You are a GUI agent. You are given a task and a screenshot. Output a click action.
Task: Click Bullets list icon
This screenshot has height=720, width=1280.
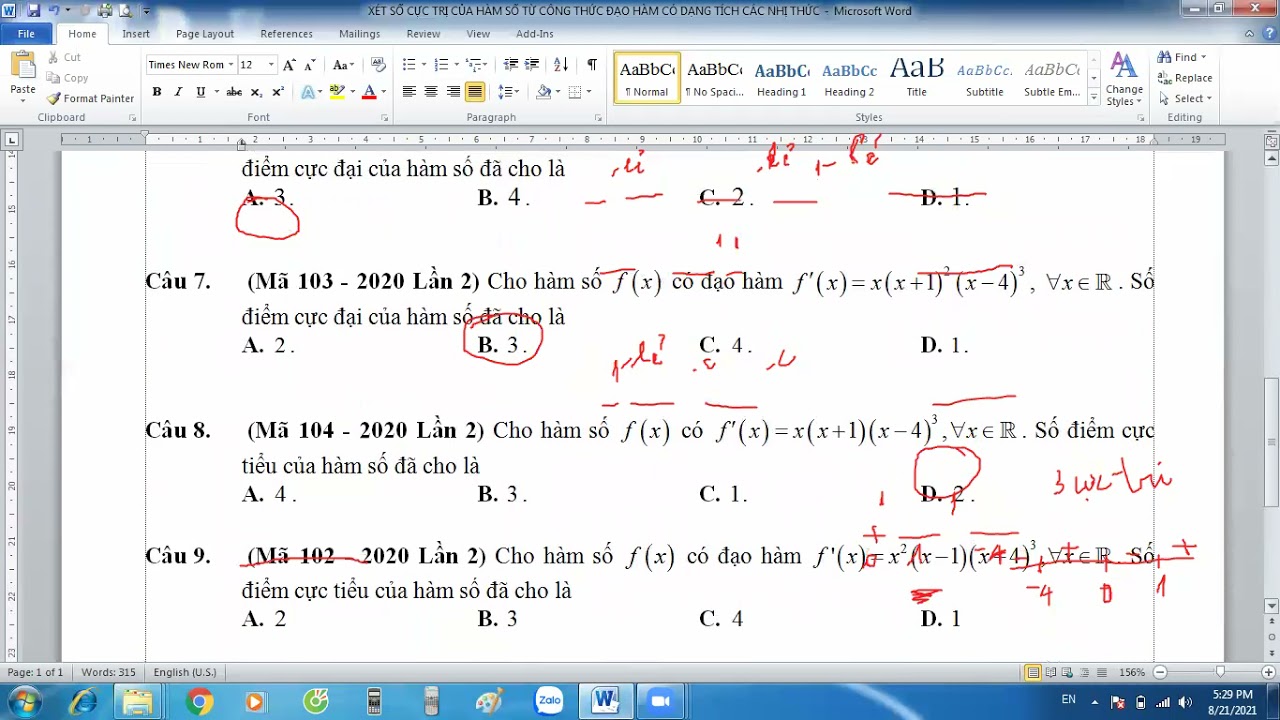pos(409,65)
